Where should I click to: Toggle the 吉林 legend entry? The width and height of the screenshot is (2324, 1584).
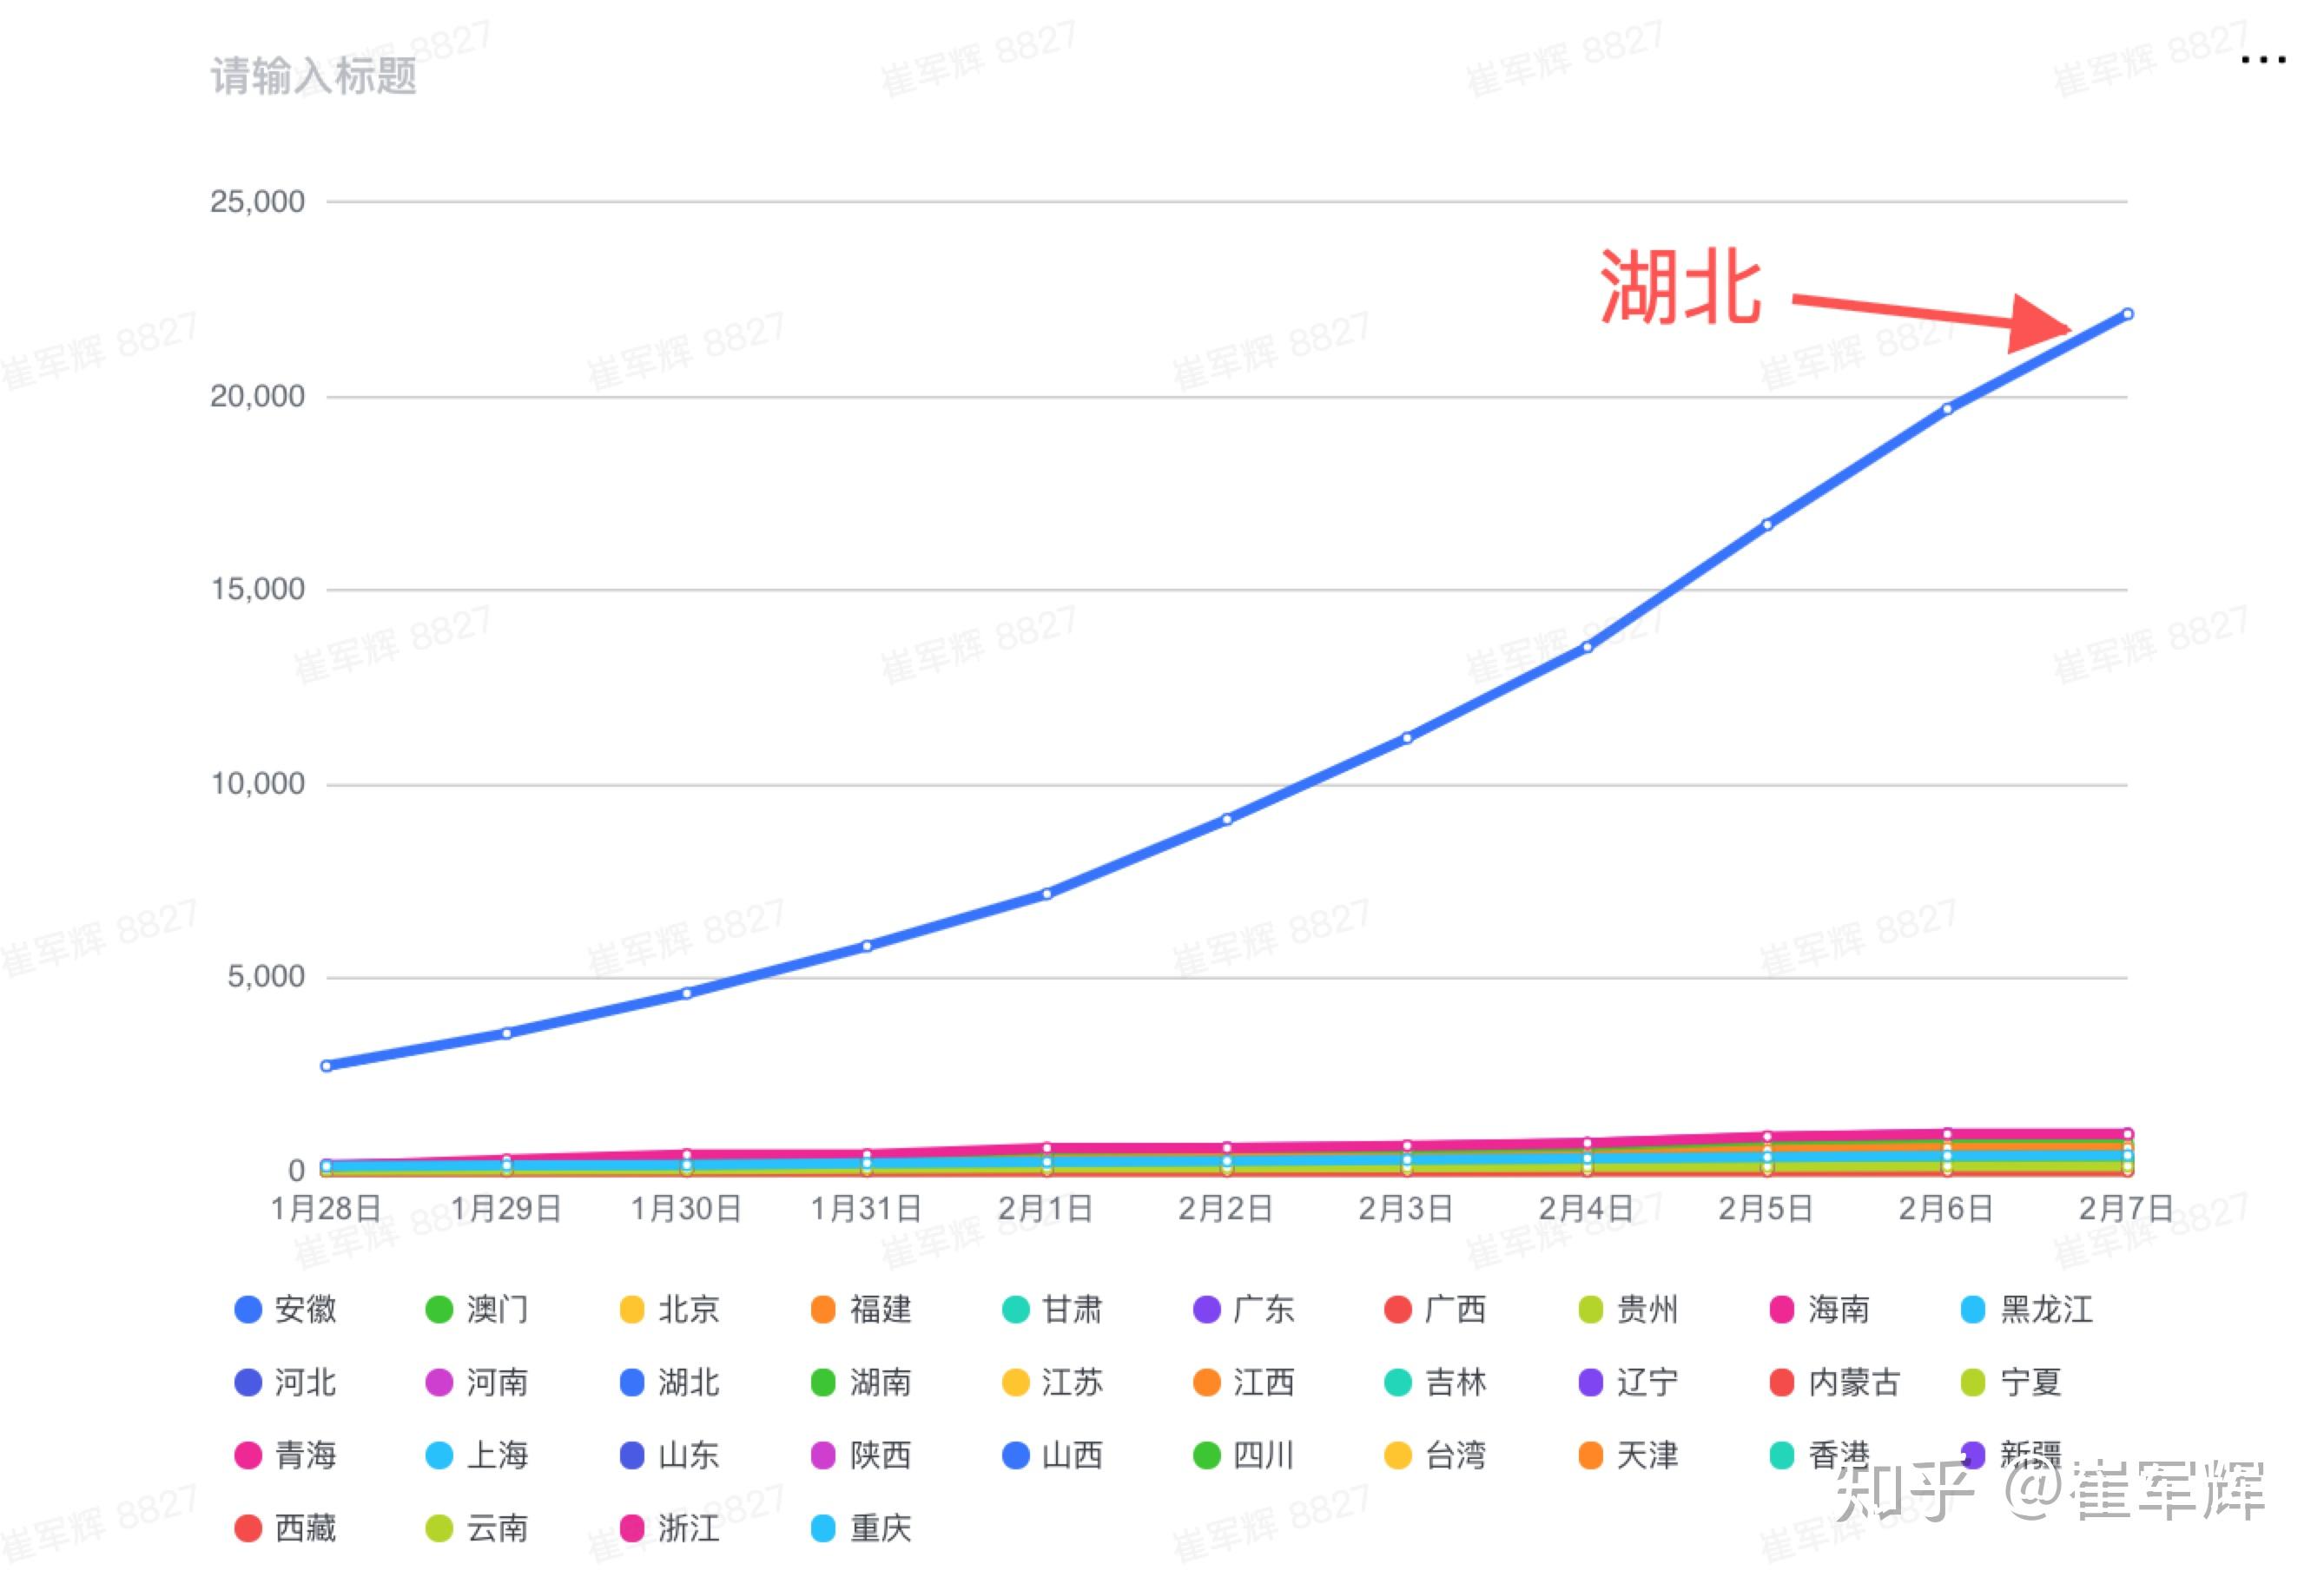click(x=1436, y=1382)
